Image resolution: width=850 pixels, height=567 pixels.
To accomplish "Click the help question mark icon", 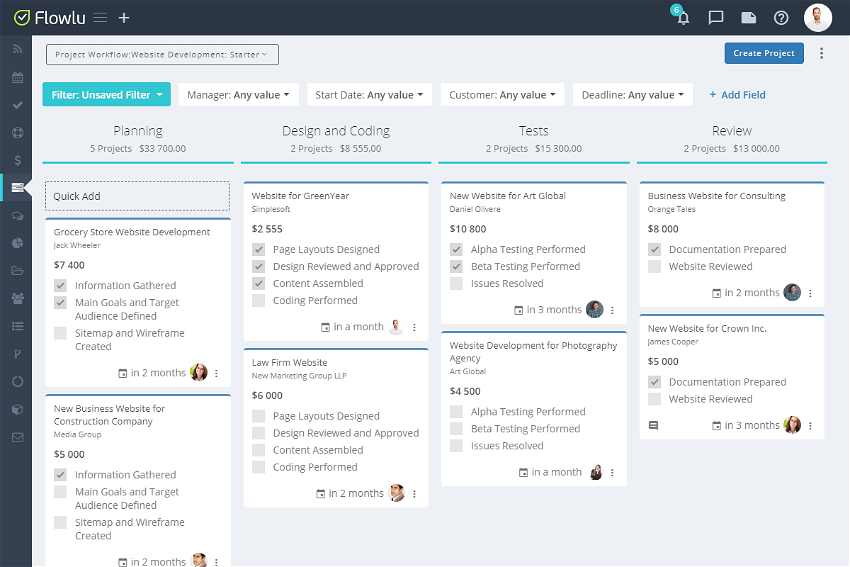I will (x=781, y=18).
